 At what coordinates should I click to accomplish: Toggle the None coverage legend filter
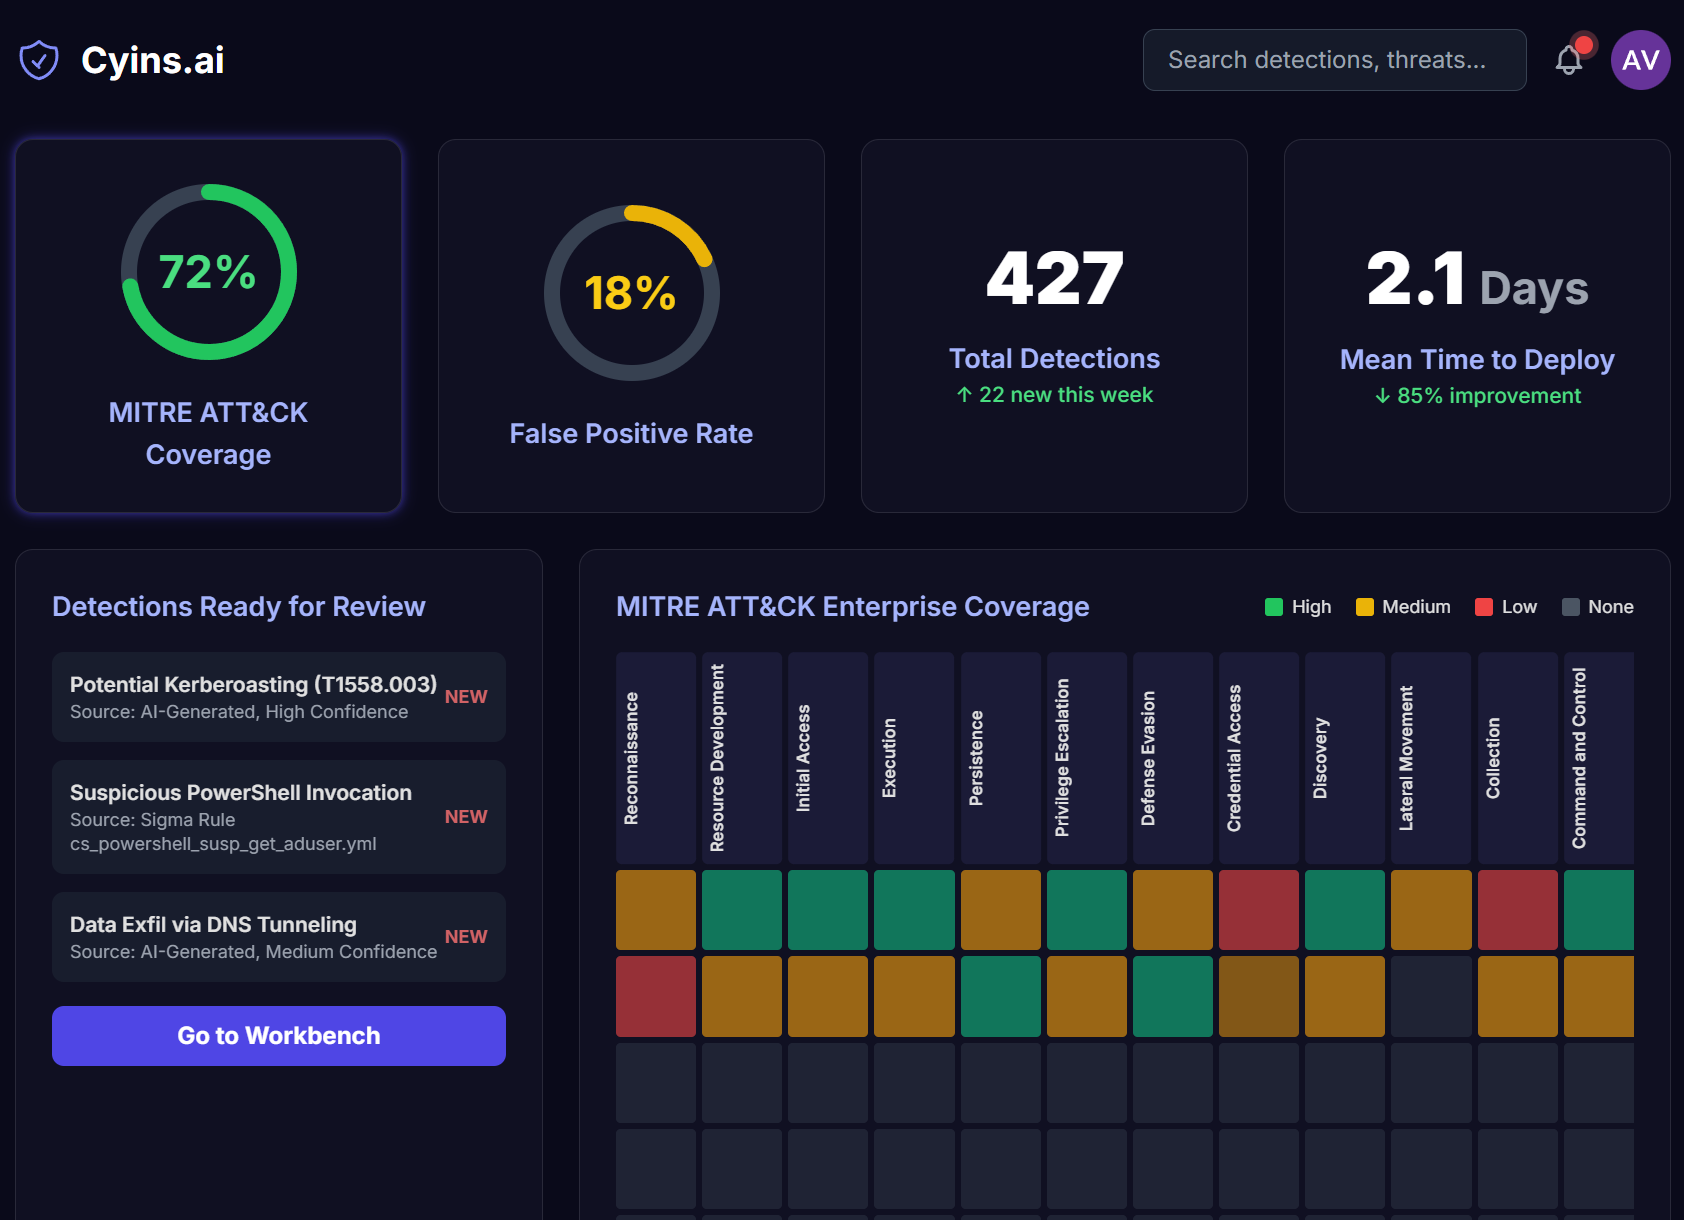tap(1598, 606)
